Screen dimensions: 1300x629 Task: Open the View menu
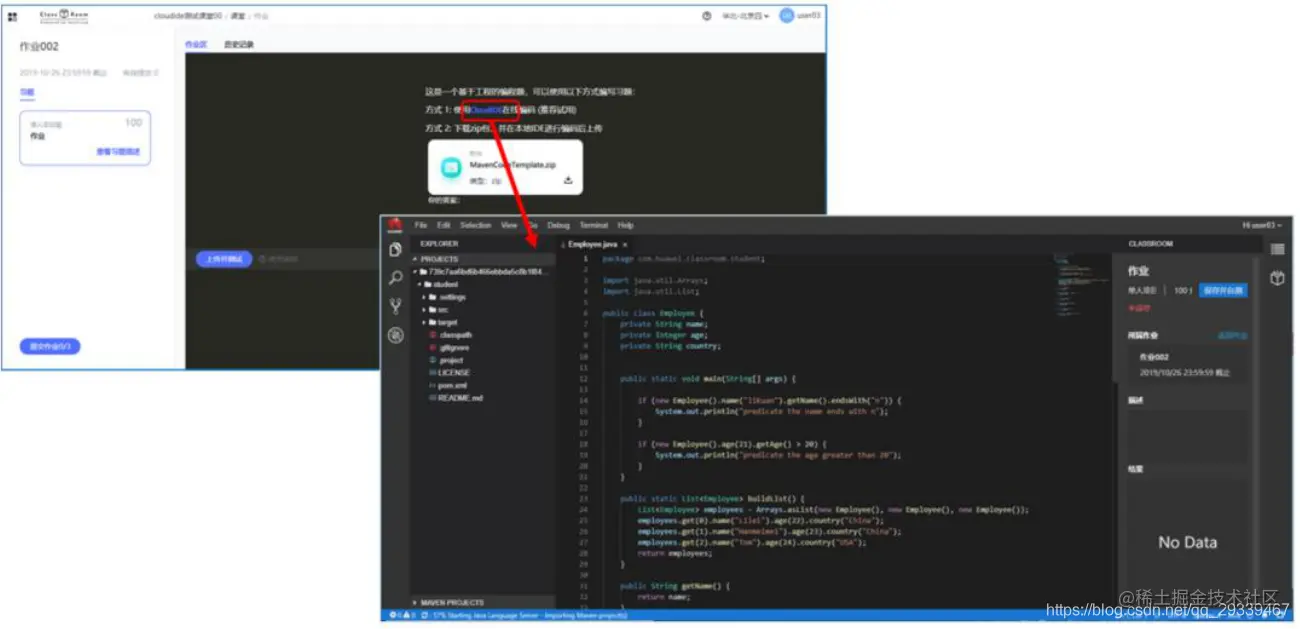pos(509,225)
